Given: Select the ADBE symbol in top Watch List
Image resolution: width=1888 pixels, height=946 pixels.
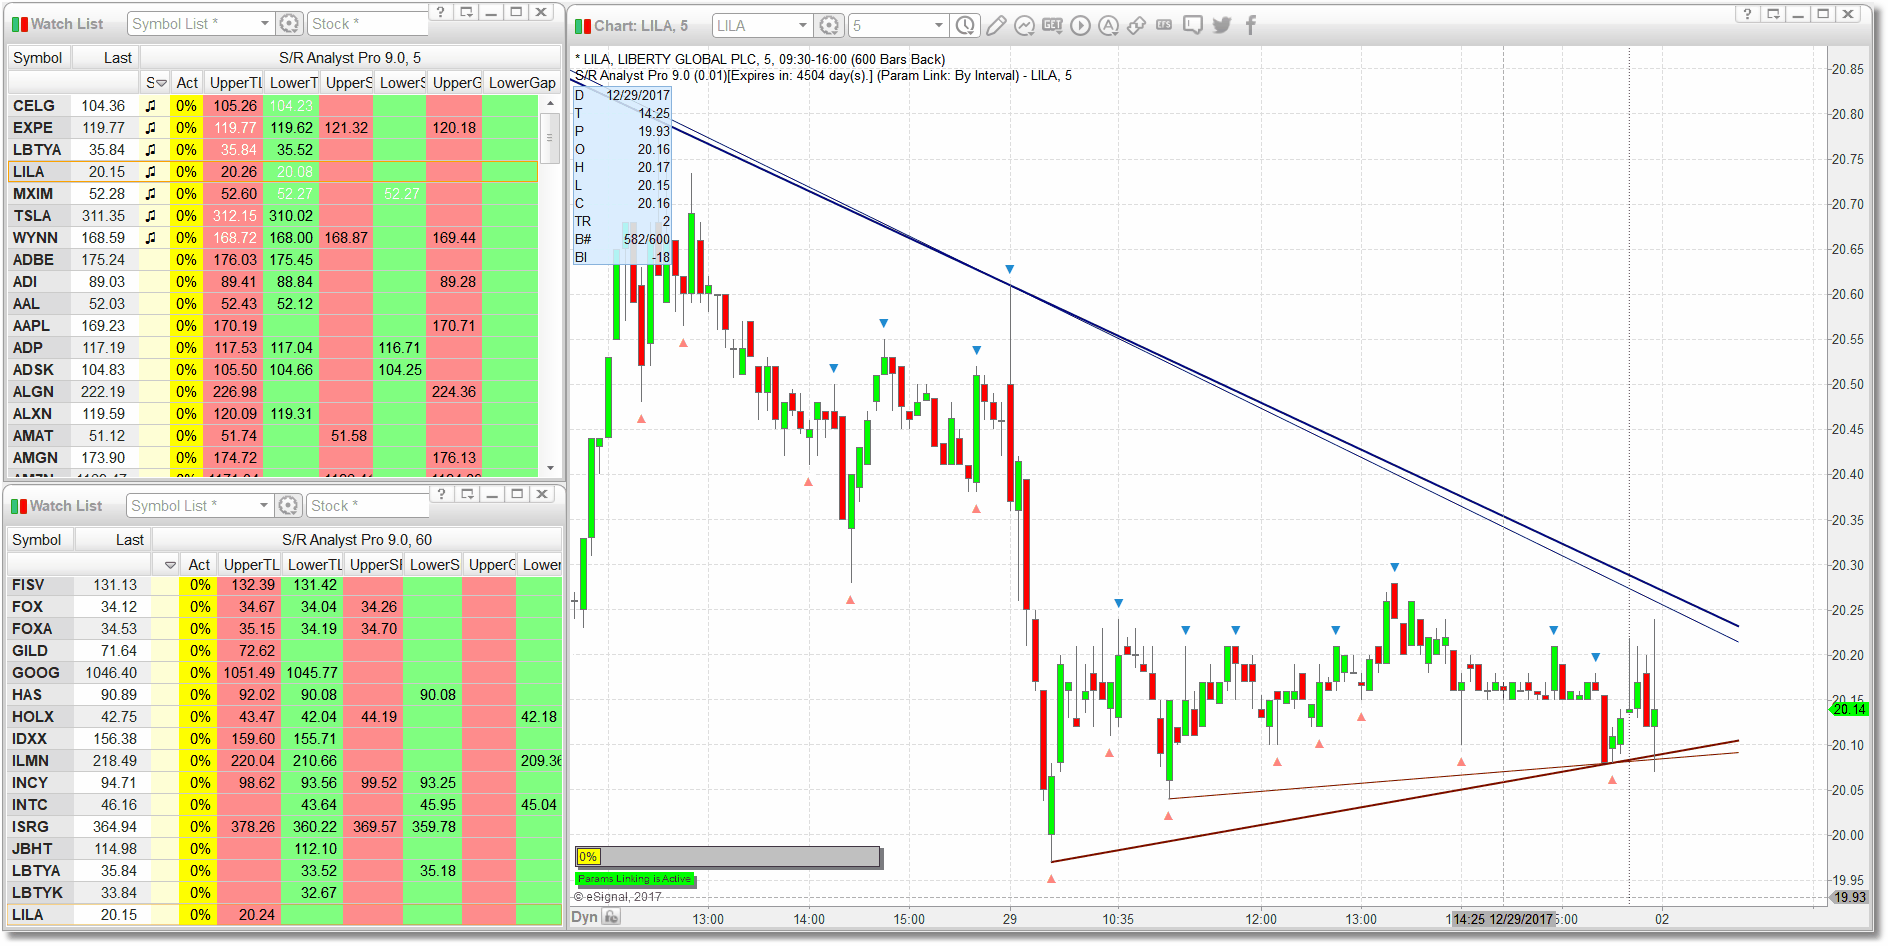Looking at the screenshot, I should [x=33, y=260].
